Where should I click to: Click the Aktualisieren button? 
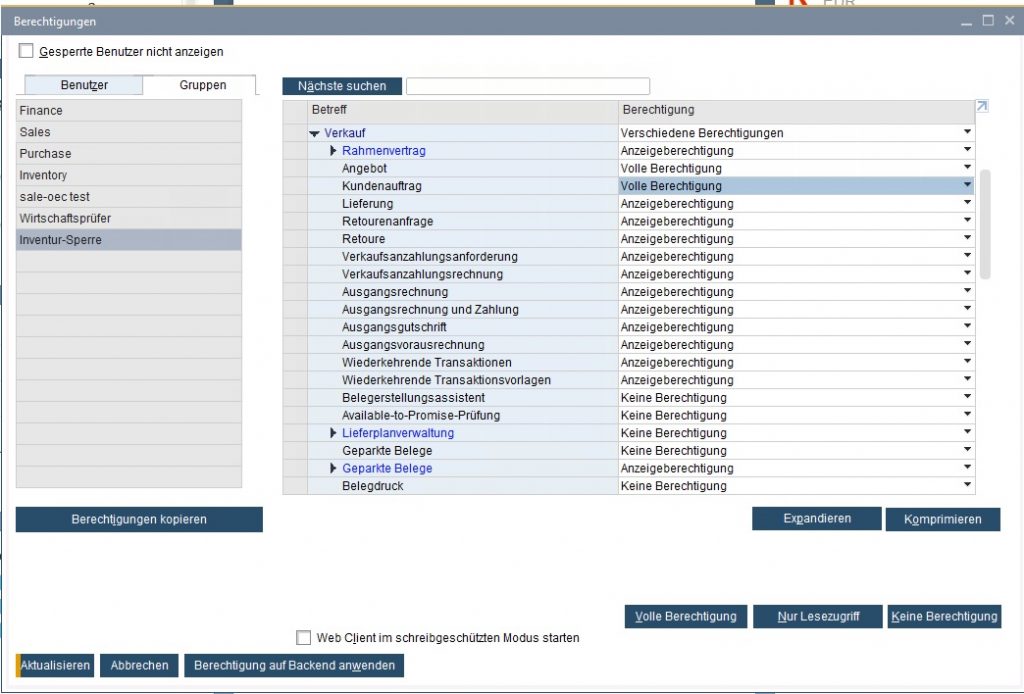pyautogui.click(x=56, y=666)
